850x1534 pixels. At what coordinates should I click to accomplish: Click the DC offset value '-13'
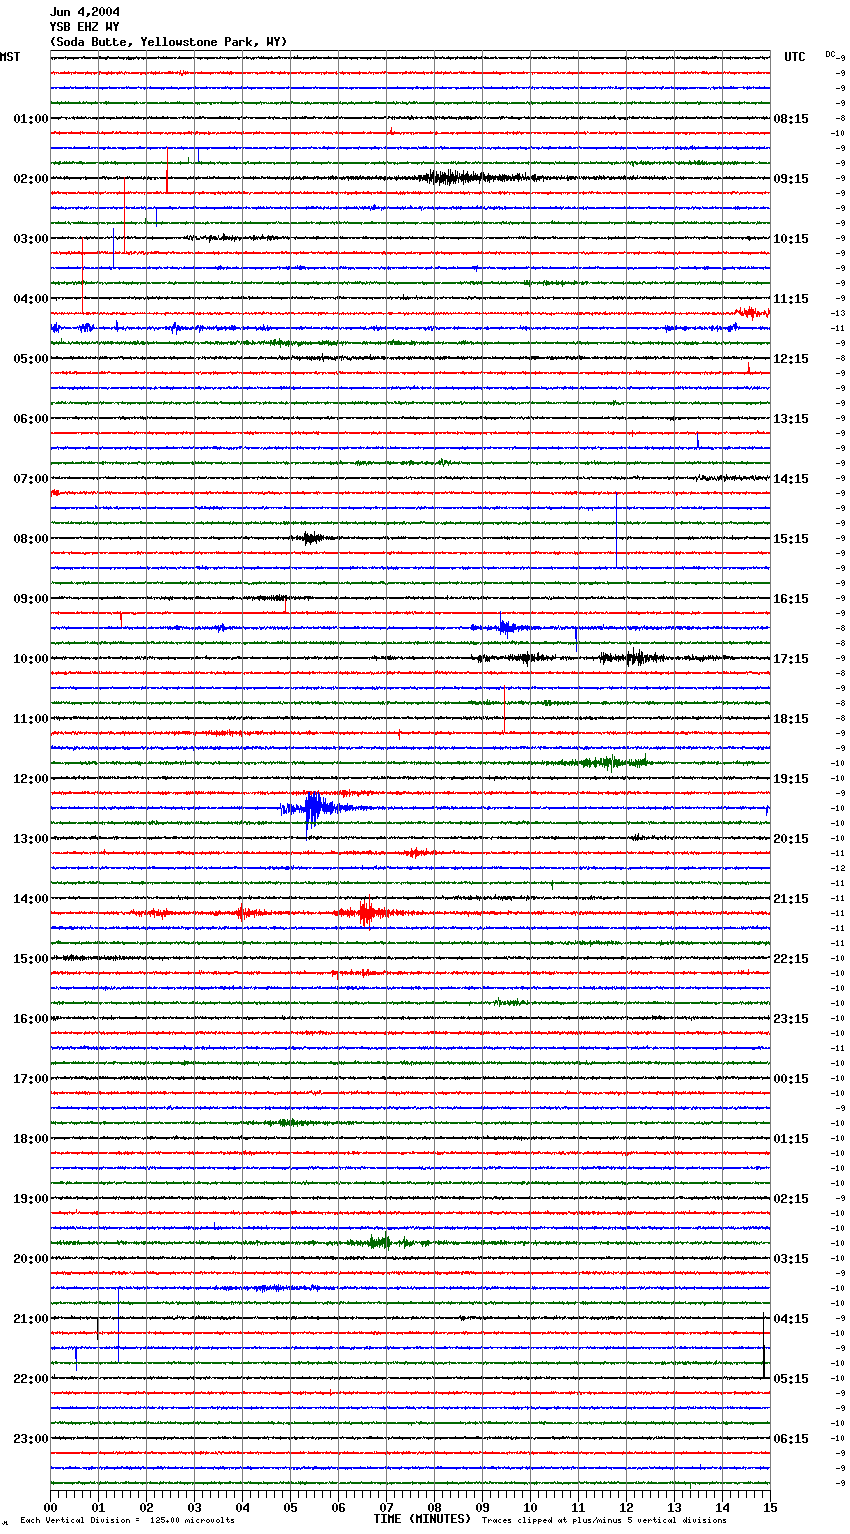click(838, 314)
